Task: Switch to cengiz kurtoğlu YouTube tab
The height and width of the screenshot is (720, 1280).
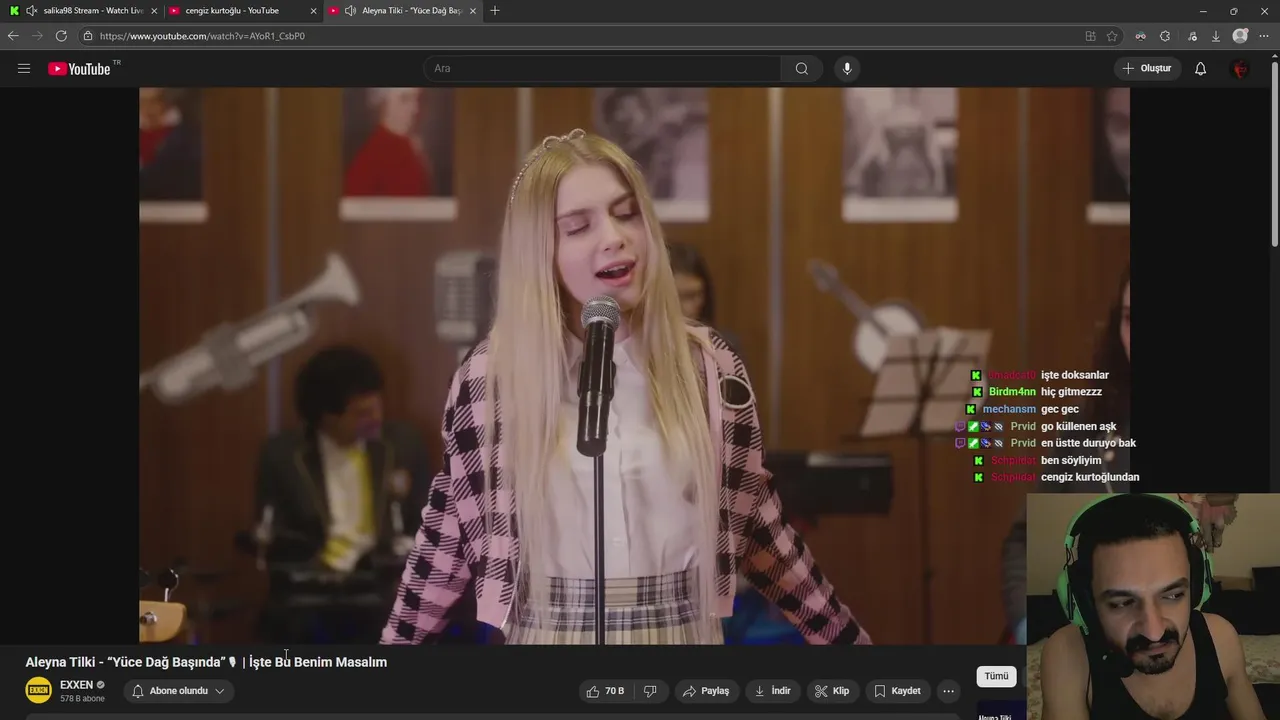Action: coord(243,11)
